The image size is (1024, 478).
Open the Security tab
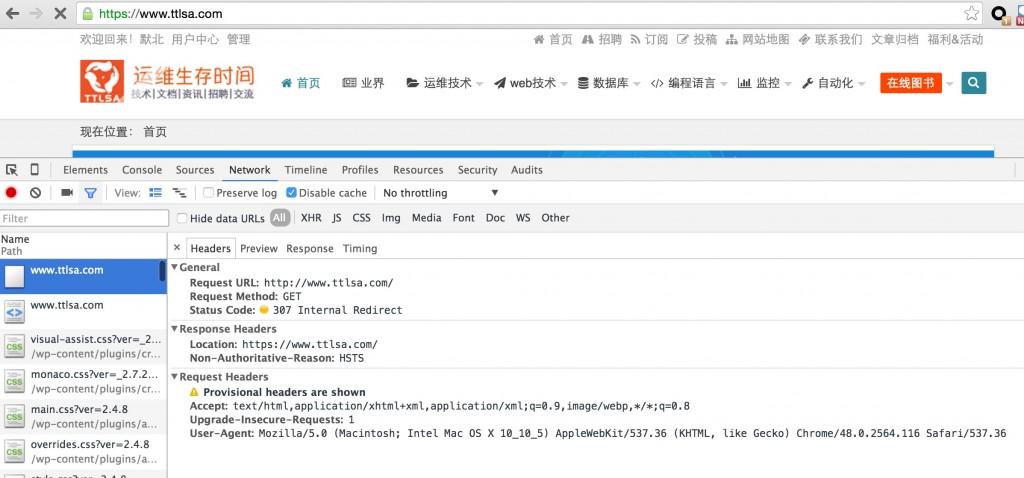[x=477, y=170]
